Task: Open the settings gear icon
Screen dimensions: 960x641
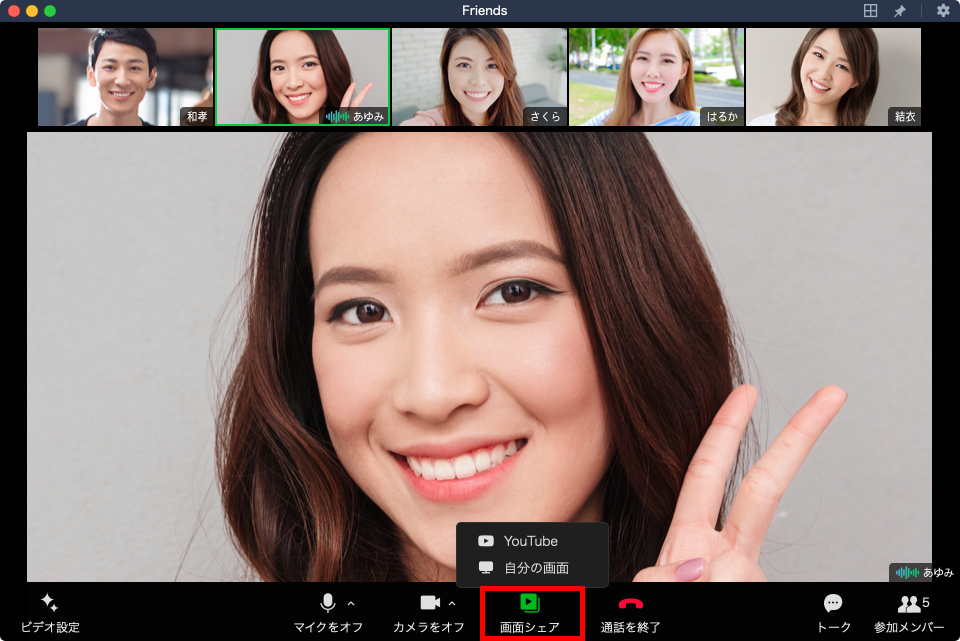Action: [943, 10]
